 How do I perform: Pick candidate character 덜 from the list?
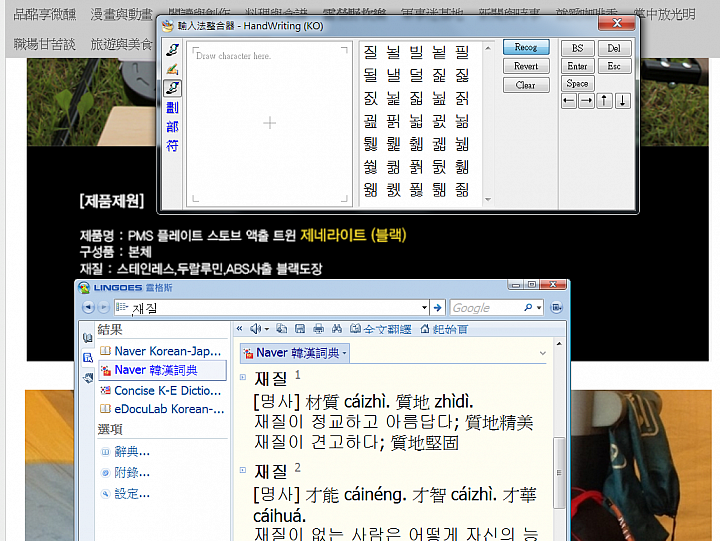coord(416,75)
